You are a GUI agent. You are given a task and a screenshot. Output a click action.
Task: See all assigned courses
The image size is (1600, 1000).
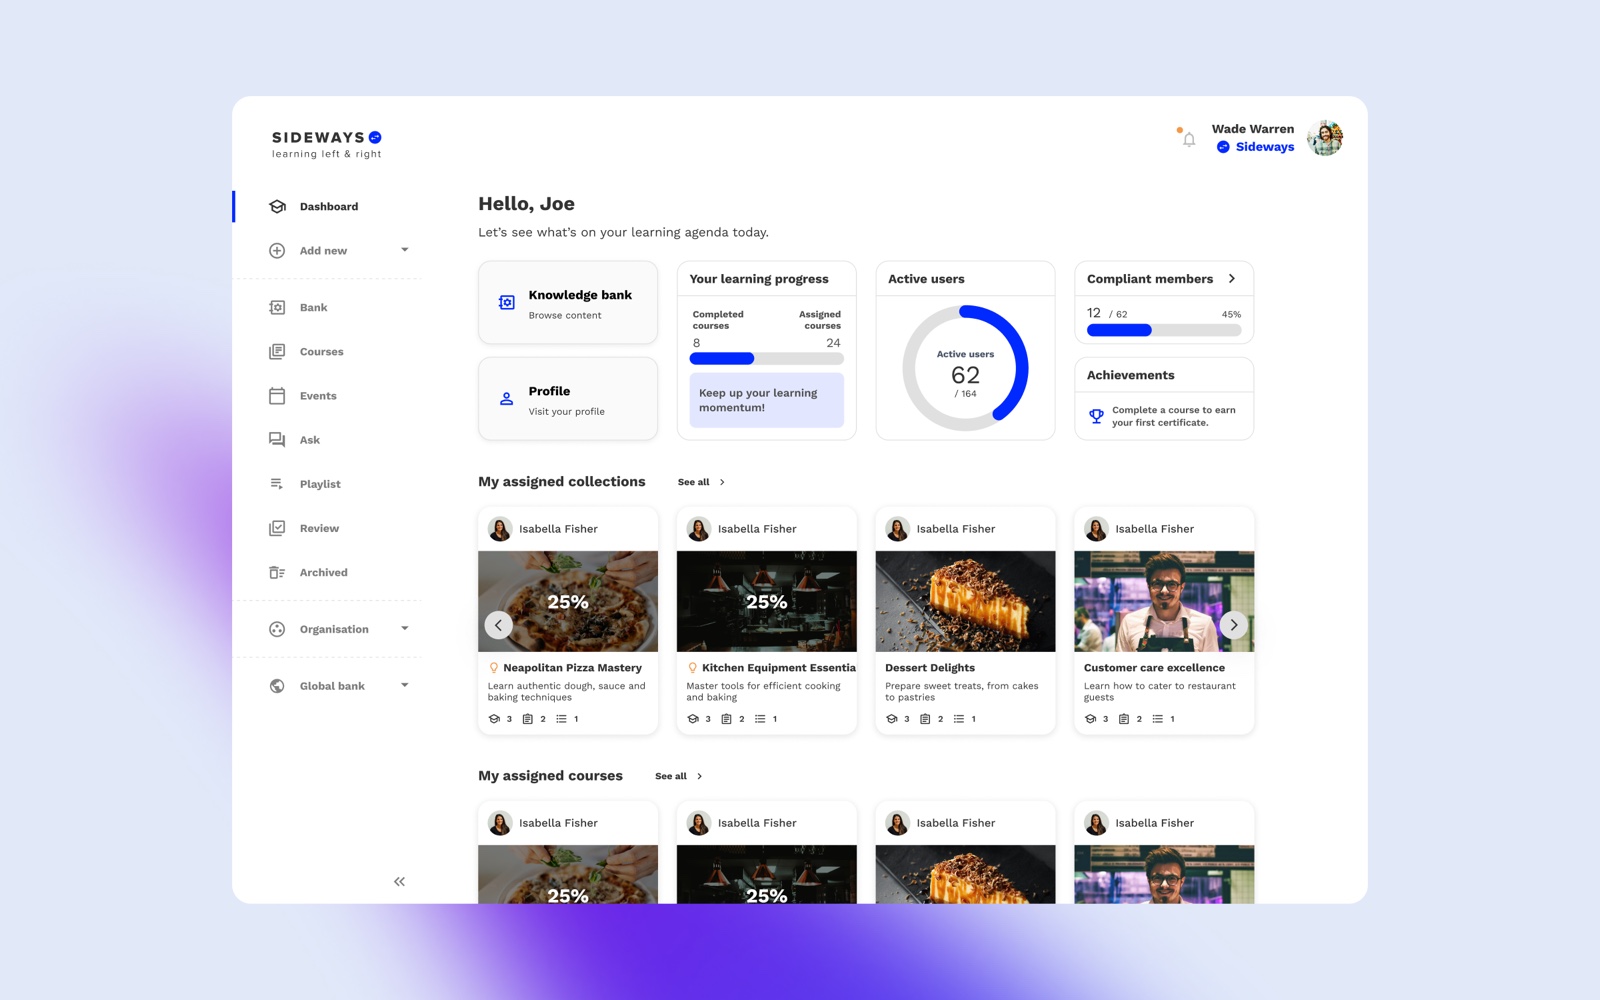click(x=671, y=776)
